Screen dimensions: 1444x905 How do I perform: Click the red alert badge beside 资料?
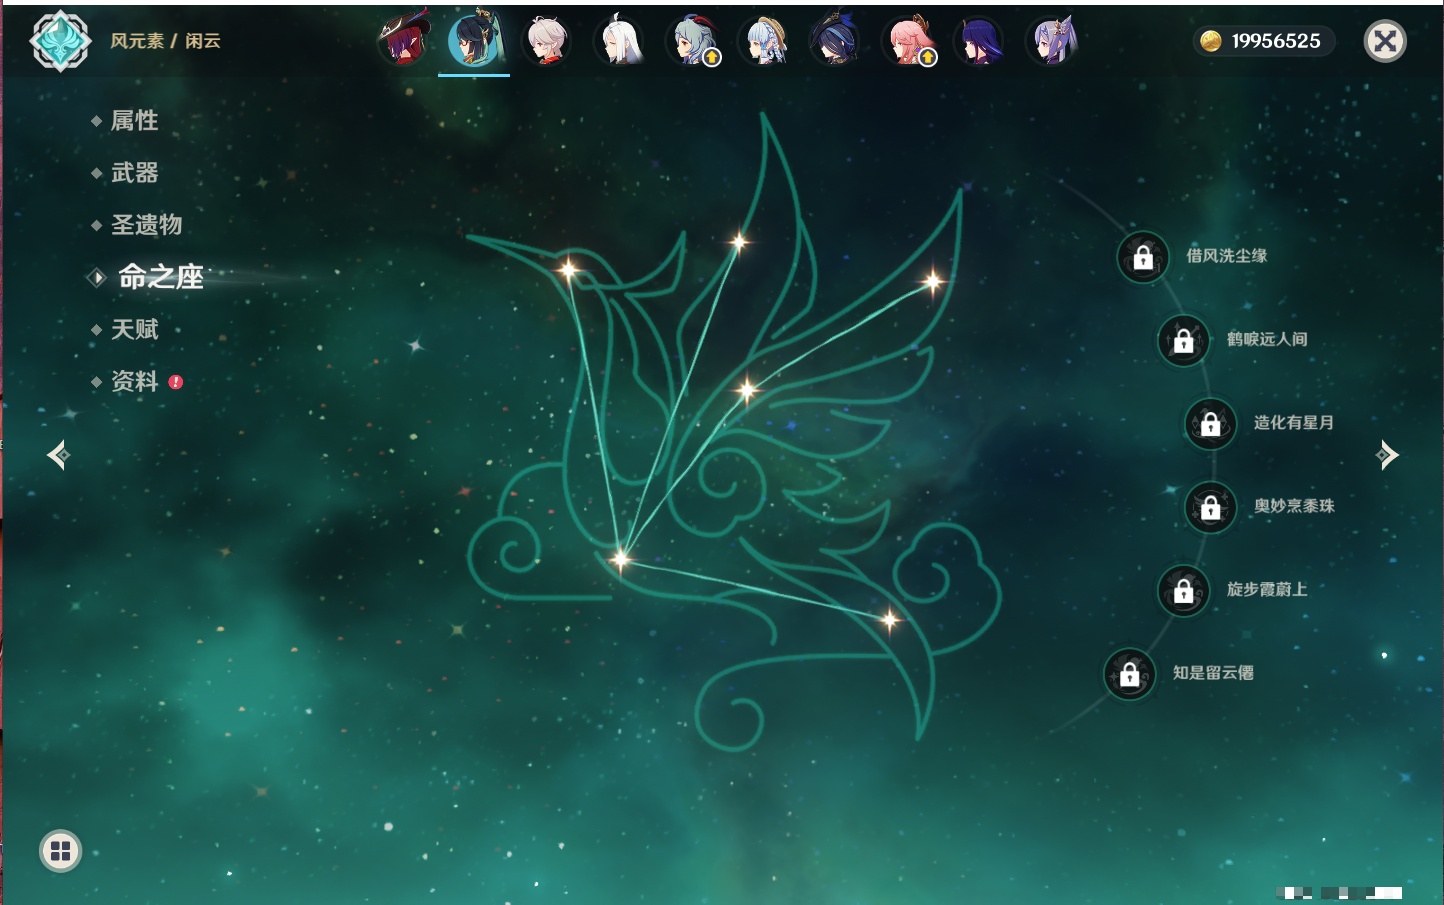tap(176, 382)
